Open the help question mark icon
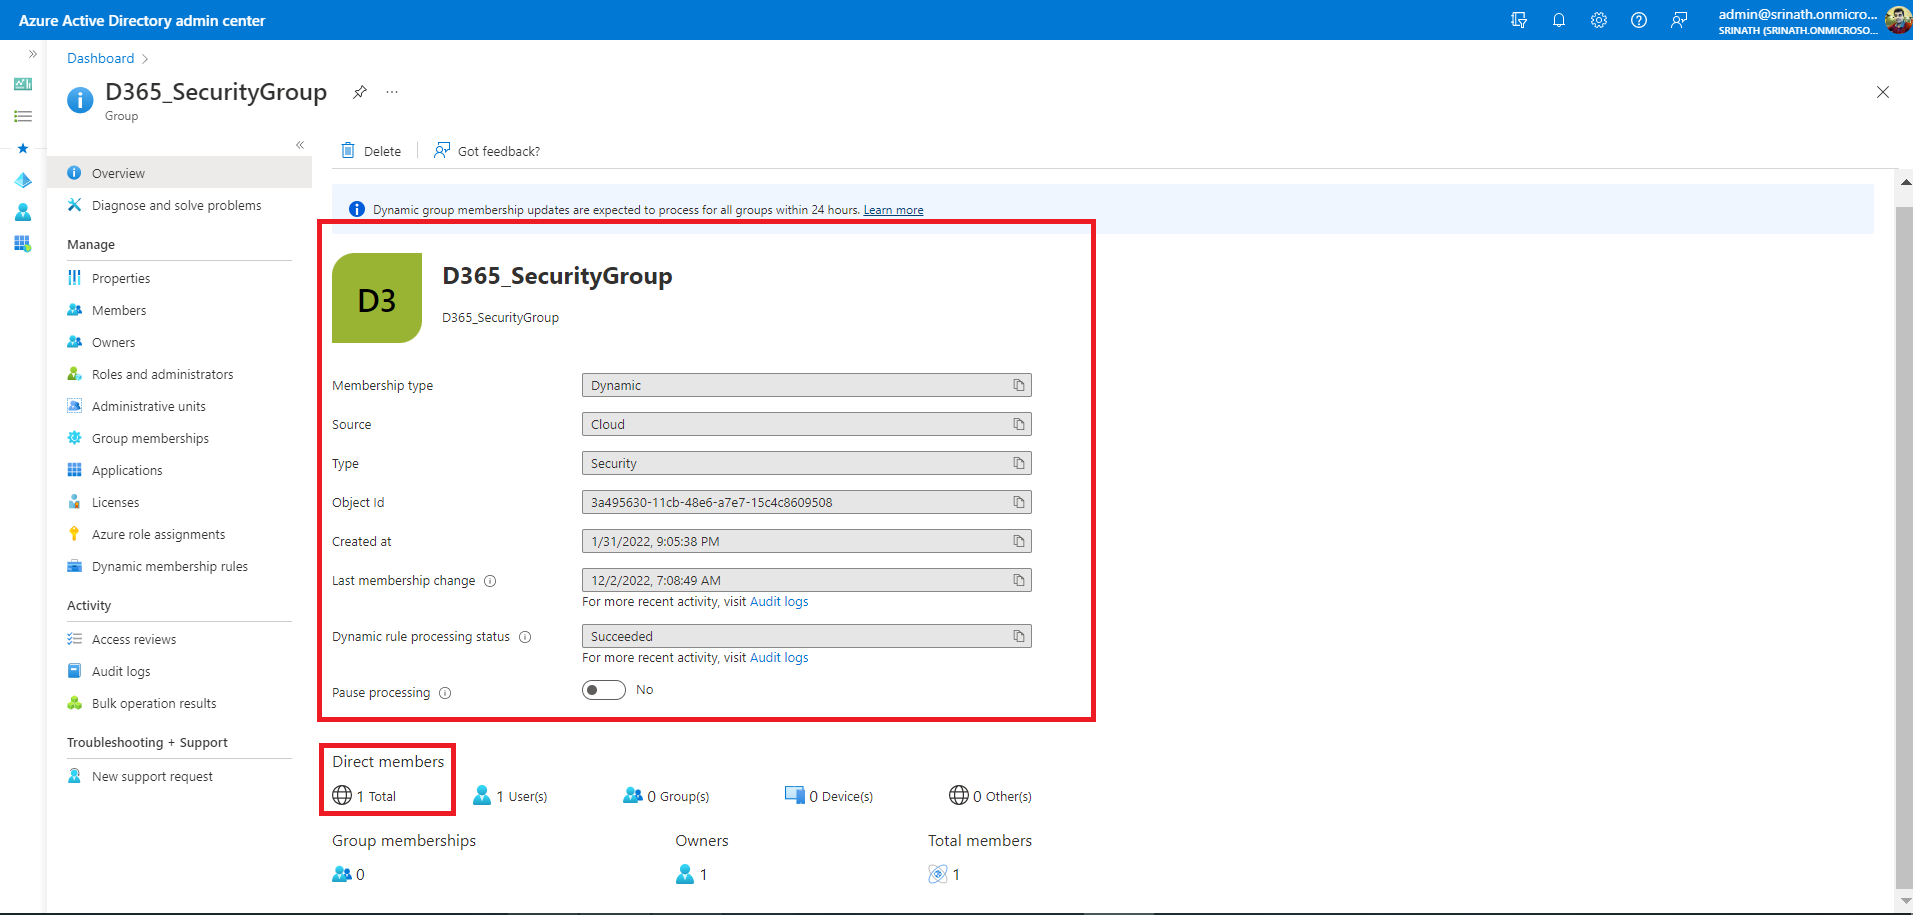The width and height of the screenshot is (1913, 915). tap(1638, 20)
